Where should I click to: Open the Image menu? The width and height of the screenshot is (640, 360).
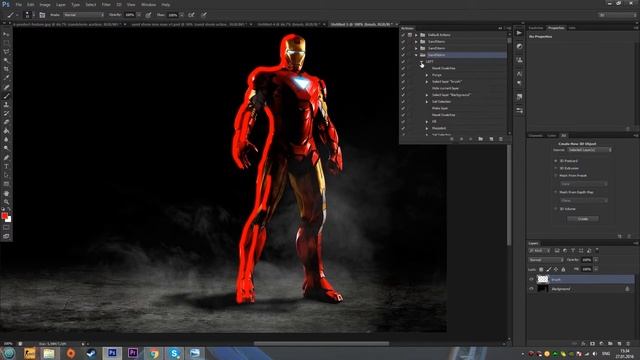click(x=45, y=4)
